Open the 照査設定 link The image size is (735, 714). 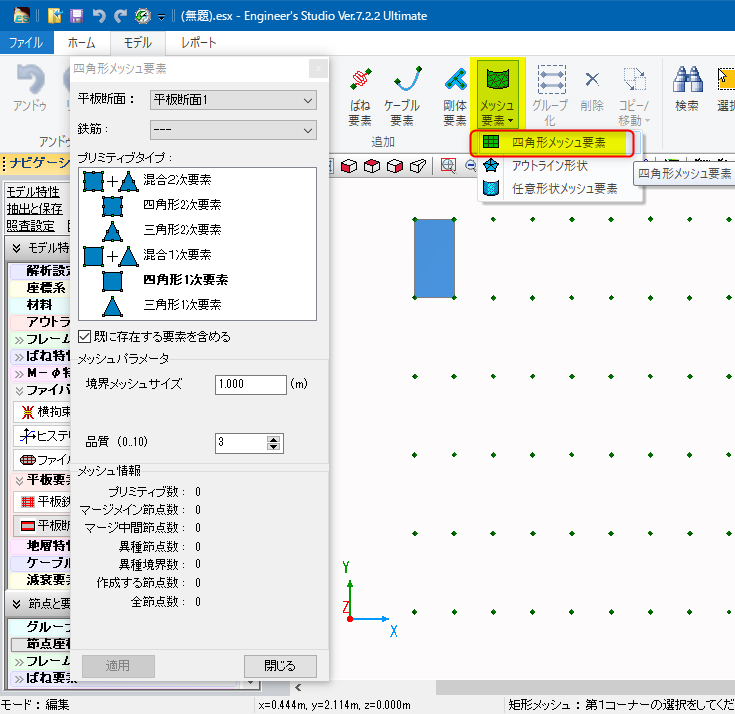pos(30,225)
